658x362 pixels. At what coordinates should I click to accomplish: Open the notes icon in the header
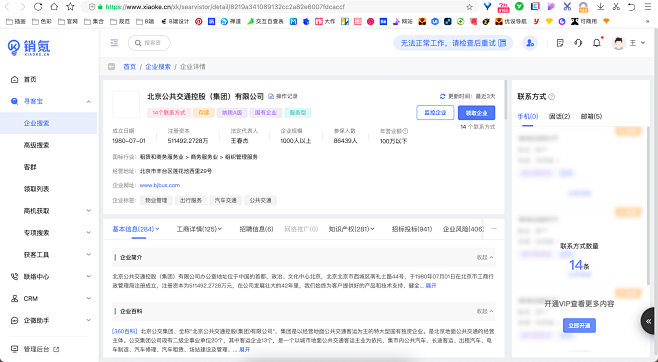pos(560,43)
